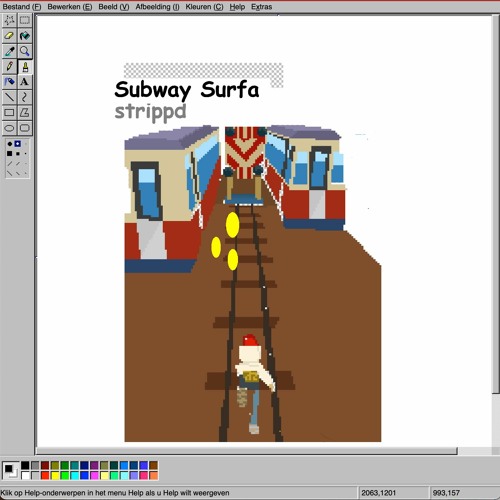Select the Brush tool
Screen dimensions: 500x500
[25, 66]
